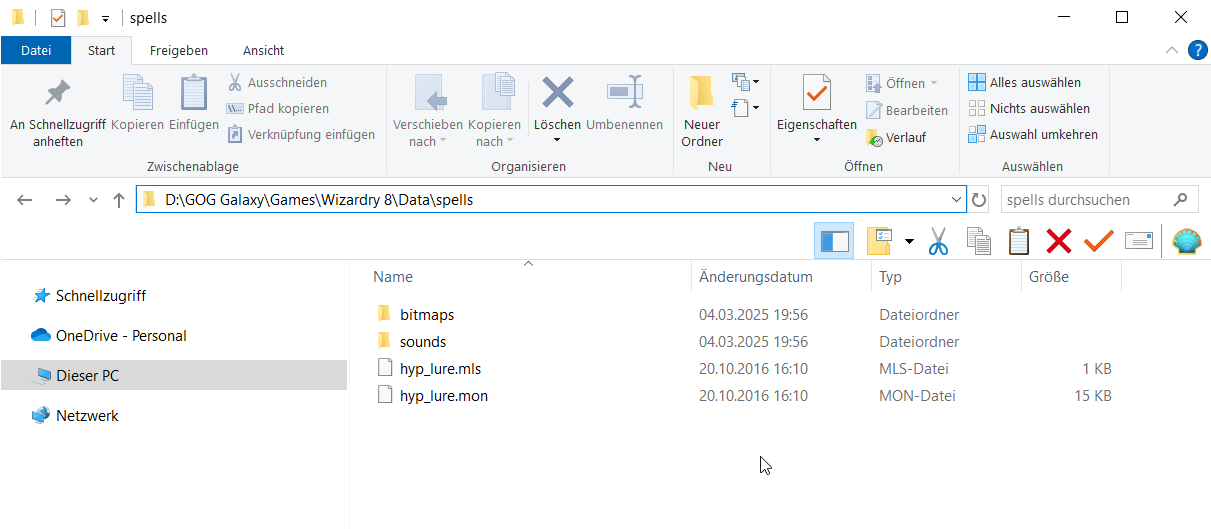Viewport: 1211px width, 529px height.
Task: Open the Datei menu tab
Action: tap(36, 50)
